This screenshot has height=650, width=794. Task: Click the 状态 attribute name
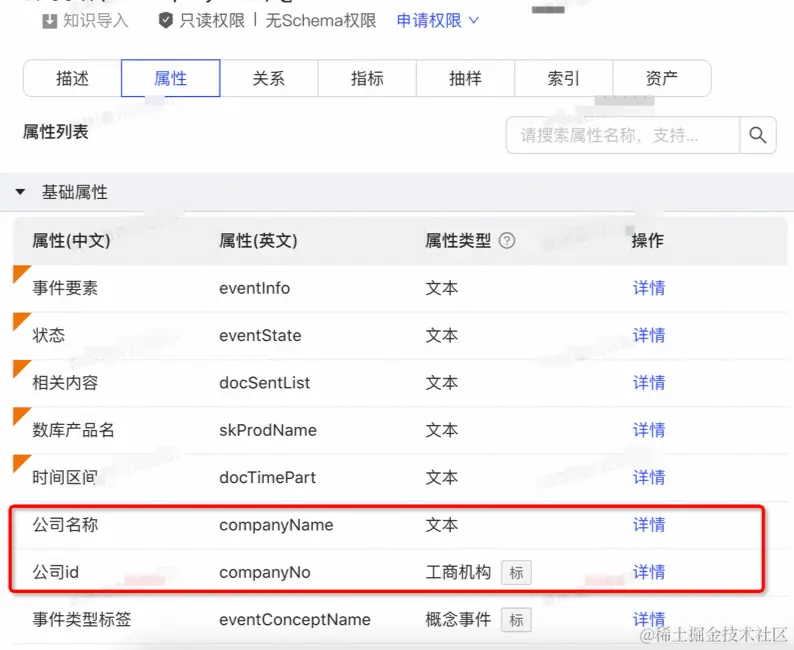pyautogui.click(x=49, y=335)
